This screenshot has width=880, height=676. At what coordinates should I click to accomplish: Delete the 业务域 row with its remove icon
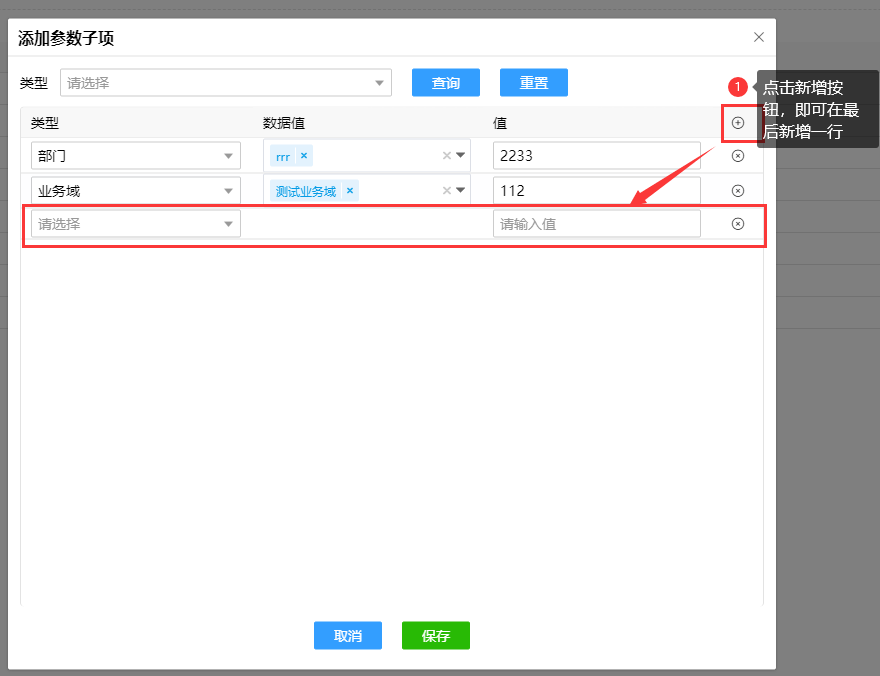pos(738,190)
